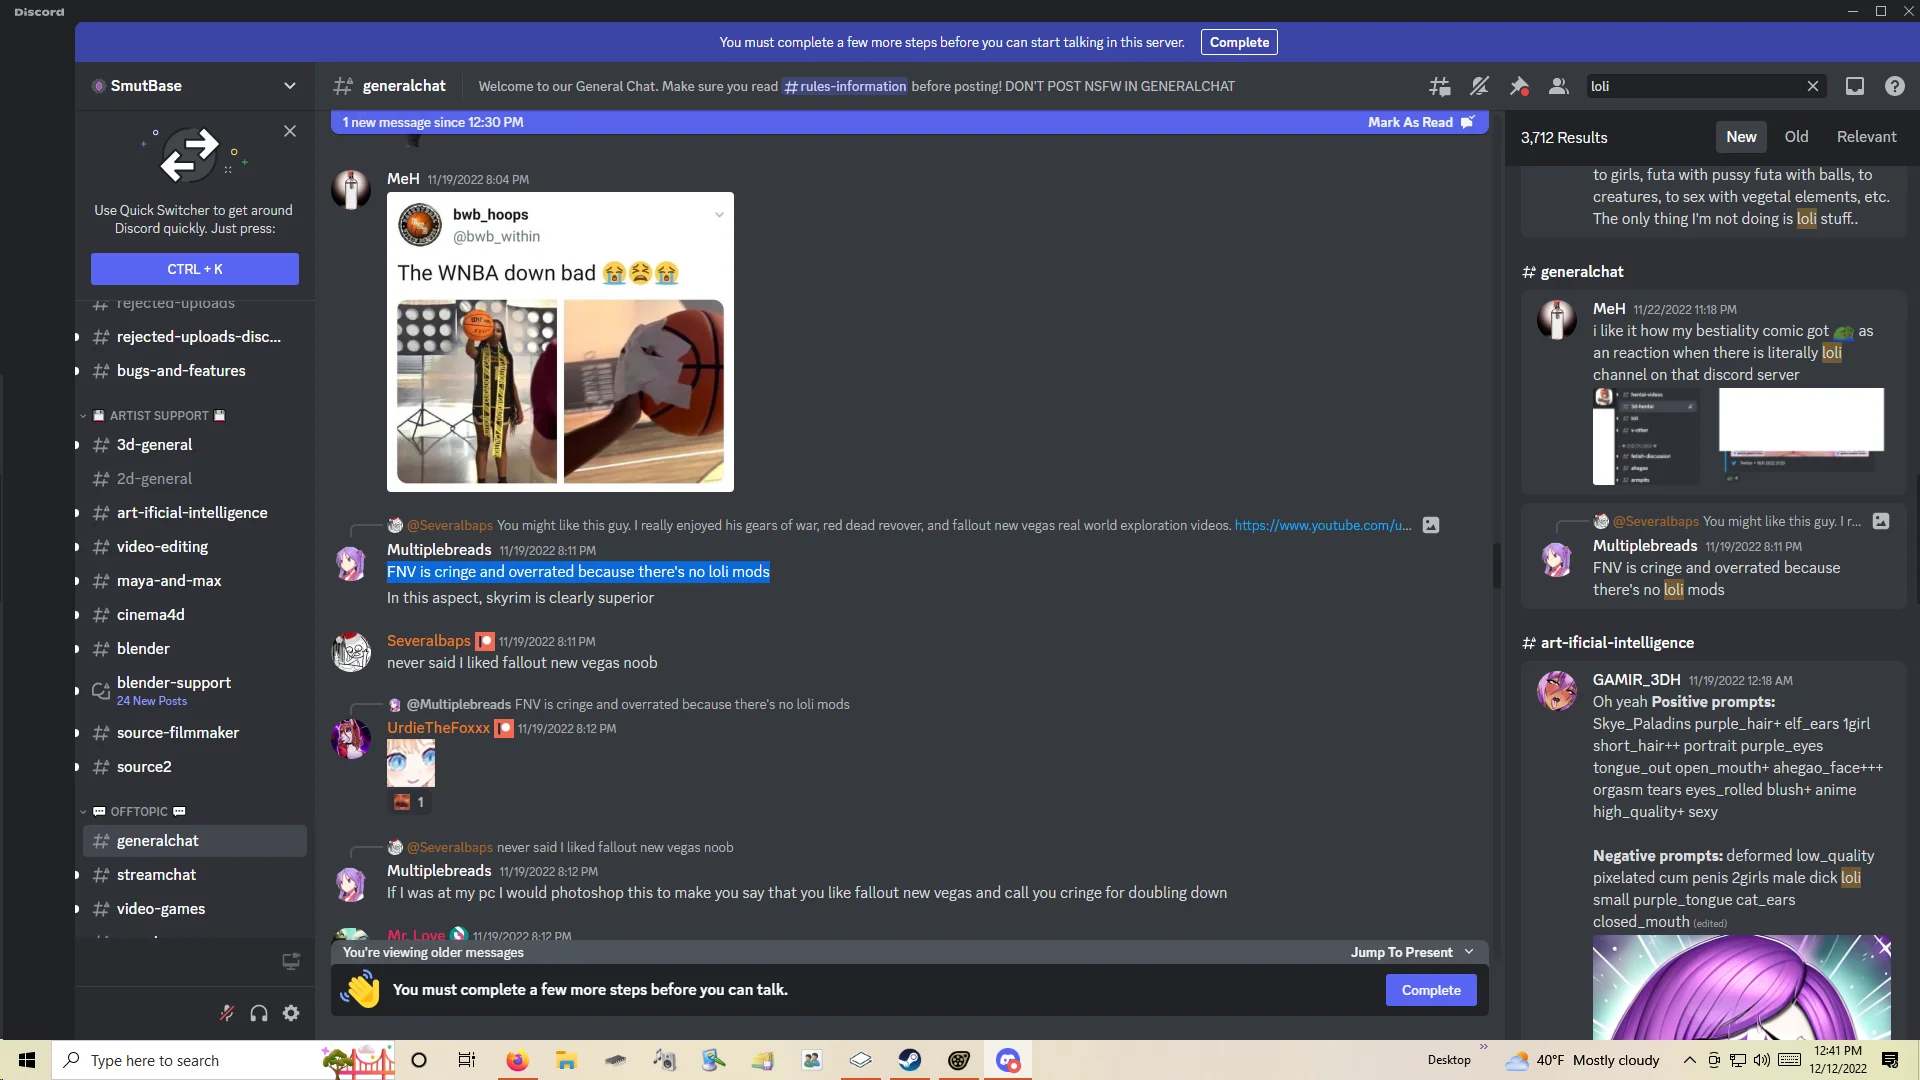The image size is (1920, 1080).
Task: Click MeH's avatar on WNBA message
Action: (x=351, y=189)
